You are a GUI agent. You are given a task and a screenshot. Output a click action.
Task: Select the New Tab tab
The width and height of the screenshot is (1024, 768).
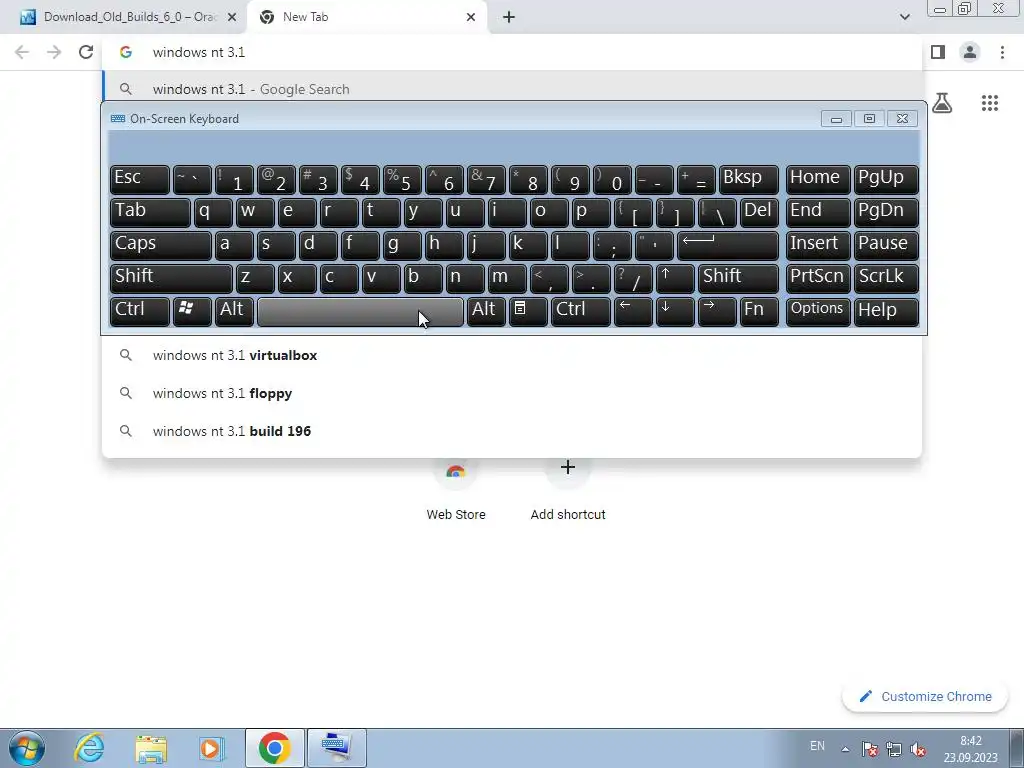(366, 17)
